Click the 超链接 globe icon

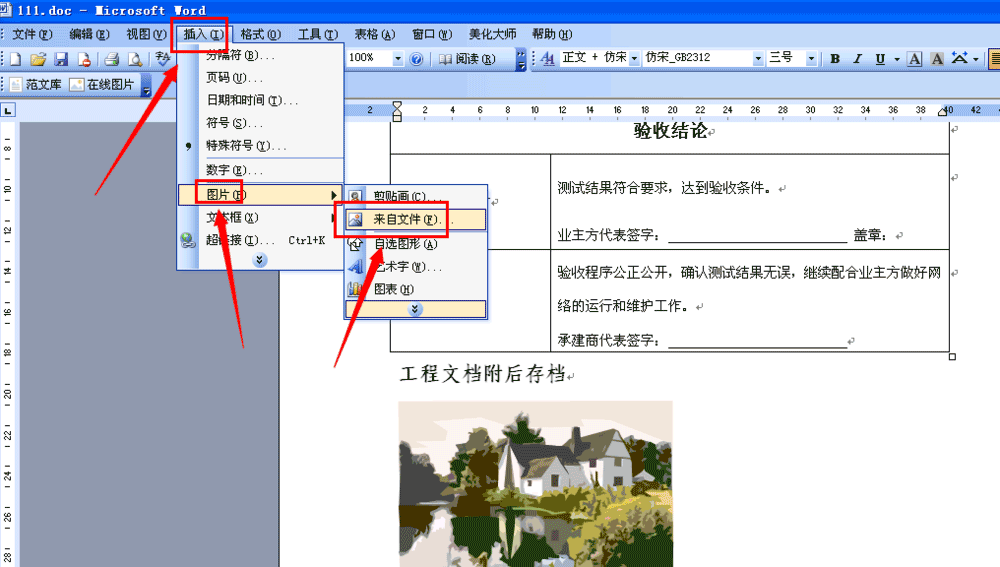tap(188, 240)
